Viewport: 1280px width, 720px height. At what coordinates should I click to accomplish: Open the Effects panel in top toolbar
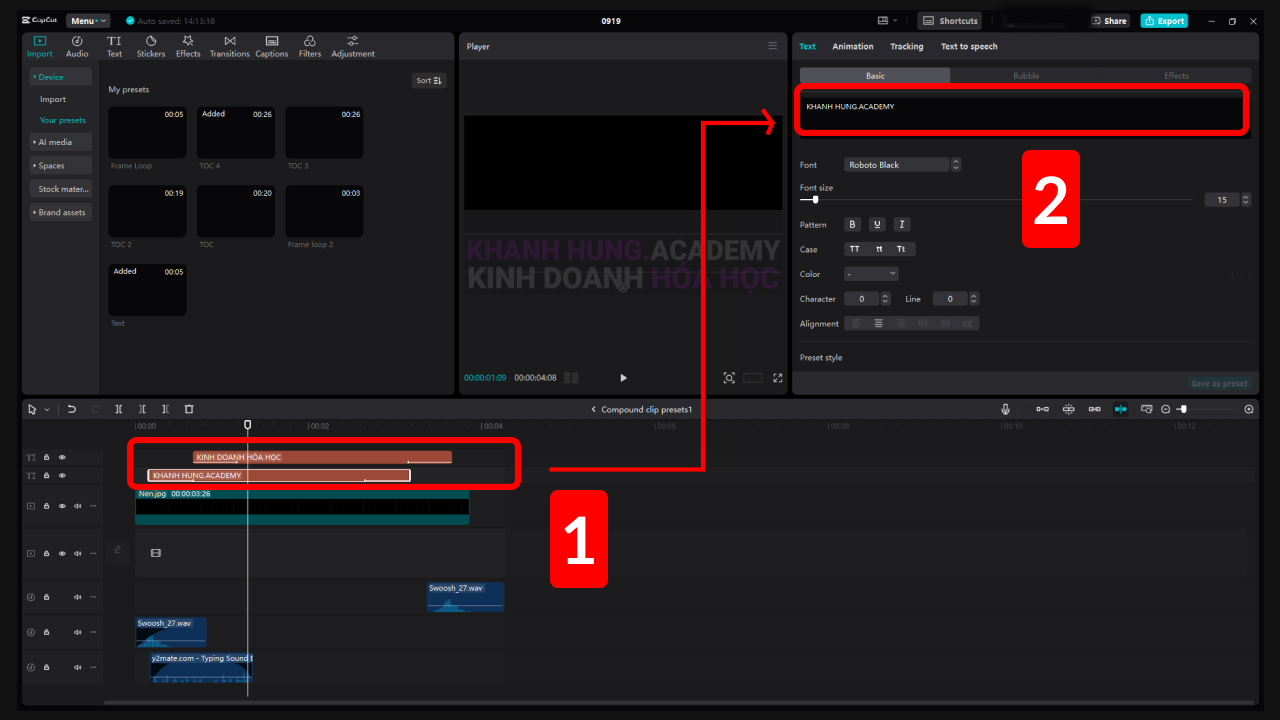click(188, 46)
